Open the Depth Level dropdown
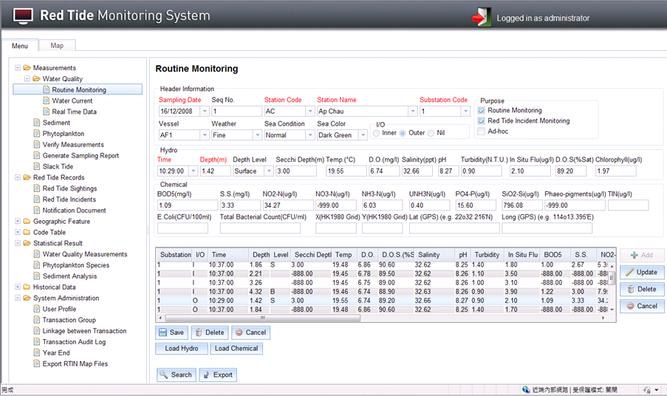 (268, 171)
